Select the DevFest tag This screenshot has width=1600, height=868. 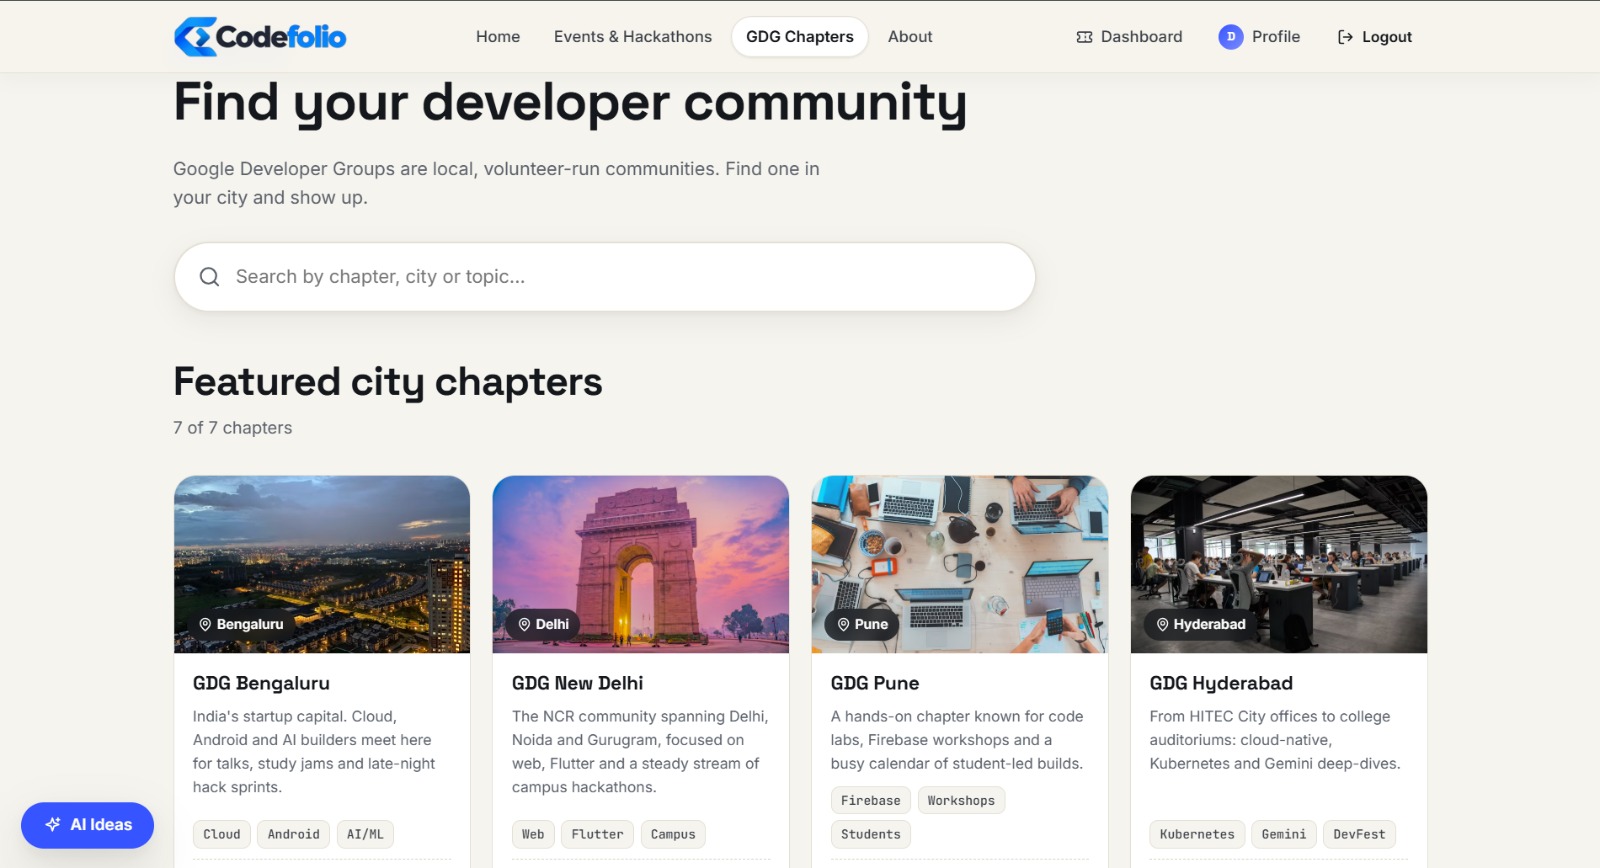[1359, 834]
